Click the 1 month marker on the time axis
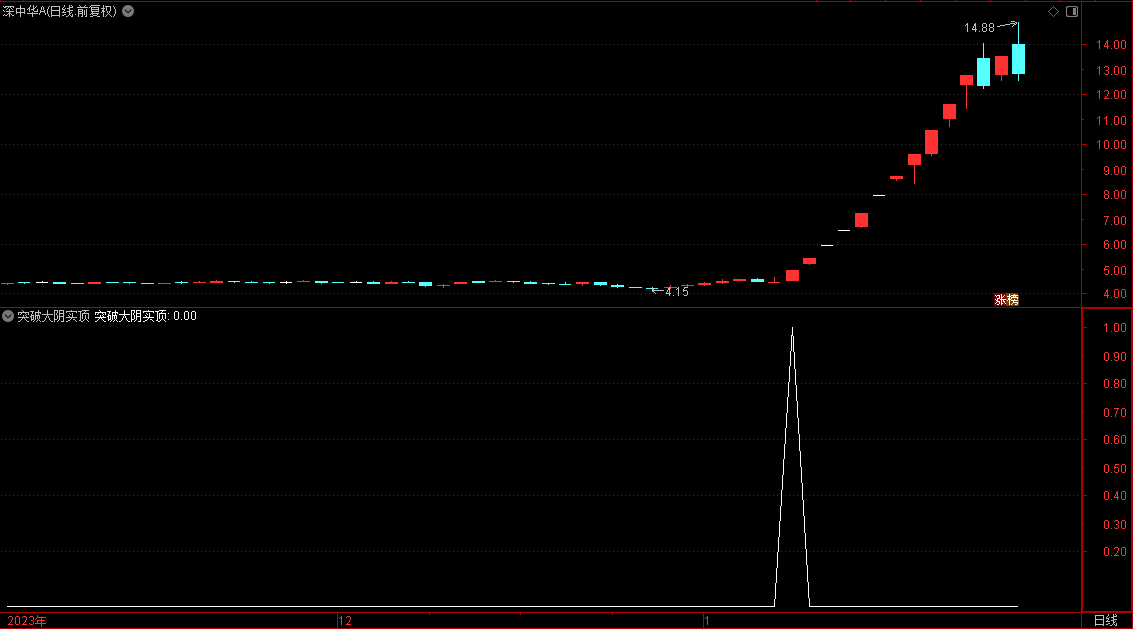Screen dimensions: 1133x629 tap(707, 620)
